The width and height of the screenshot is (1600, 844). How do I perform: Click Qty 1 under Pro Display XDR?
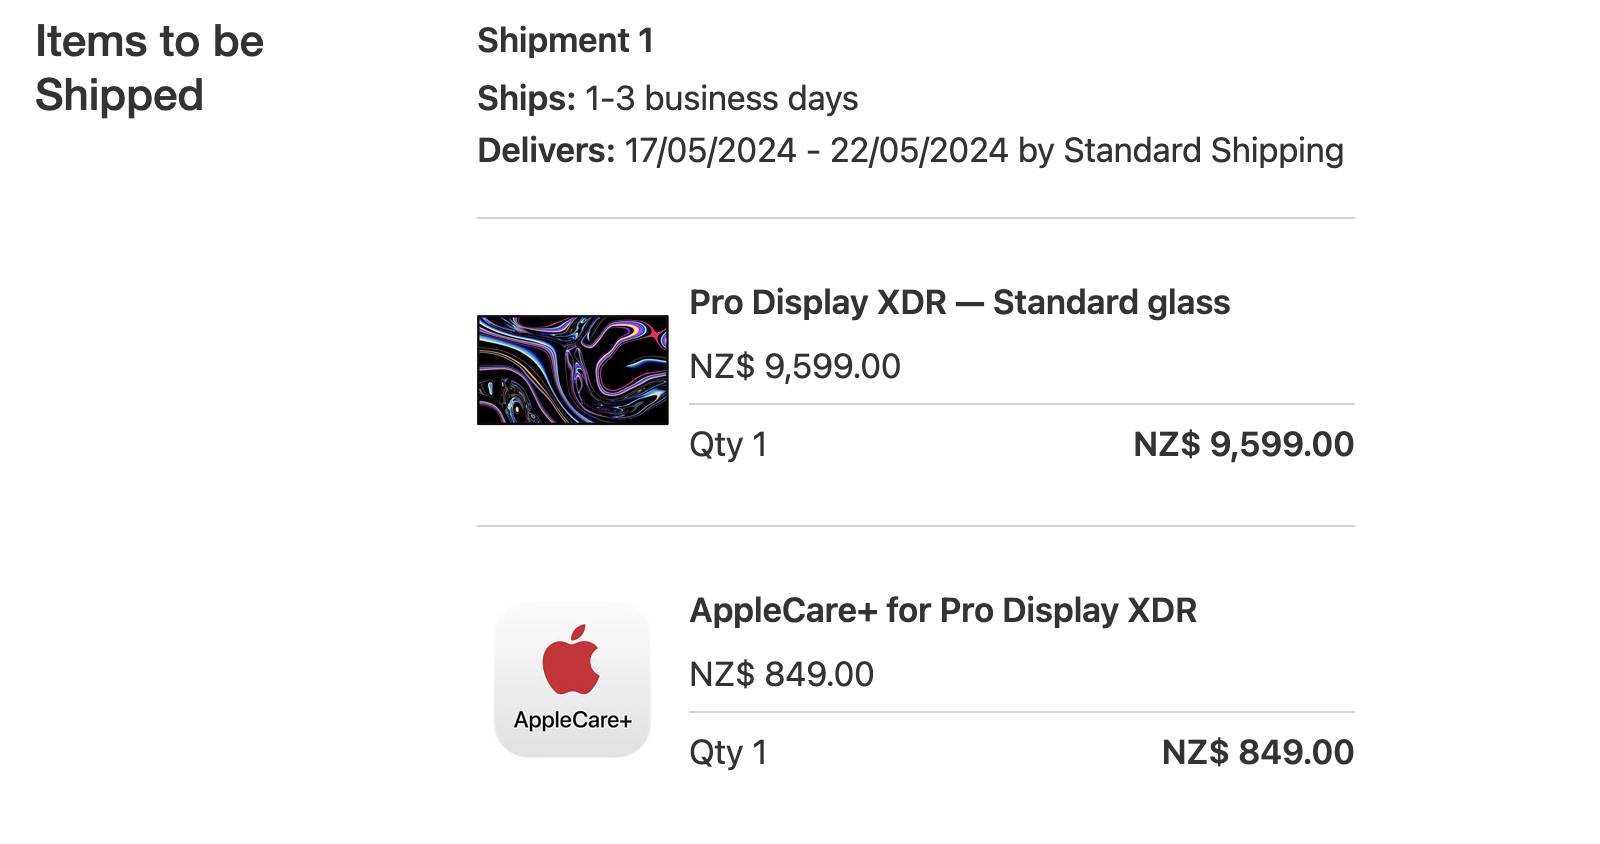pyautogui.click(x=728, y=444)
